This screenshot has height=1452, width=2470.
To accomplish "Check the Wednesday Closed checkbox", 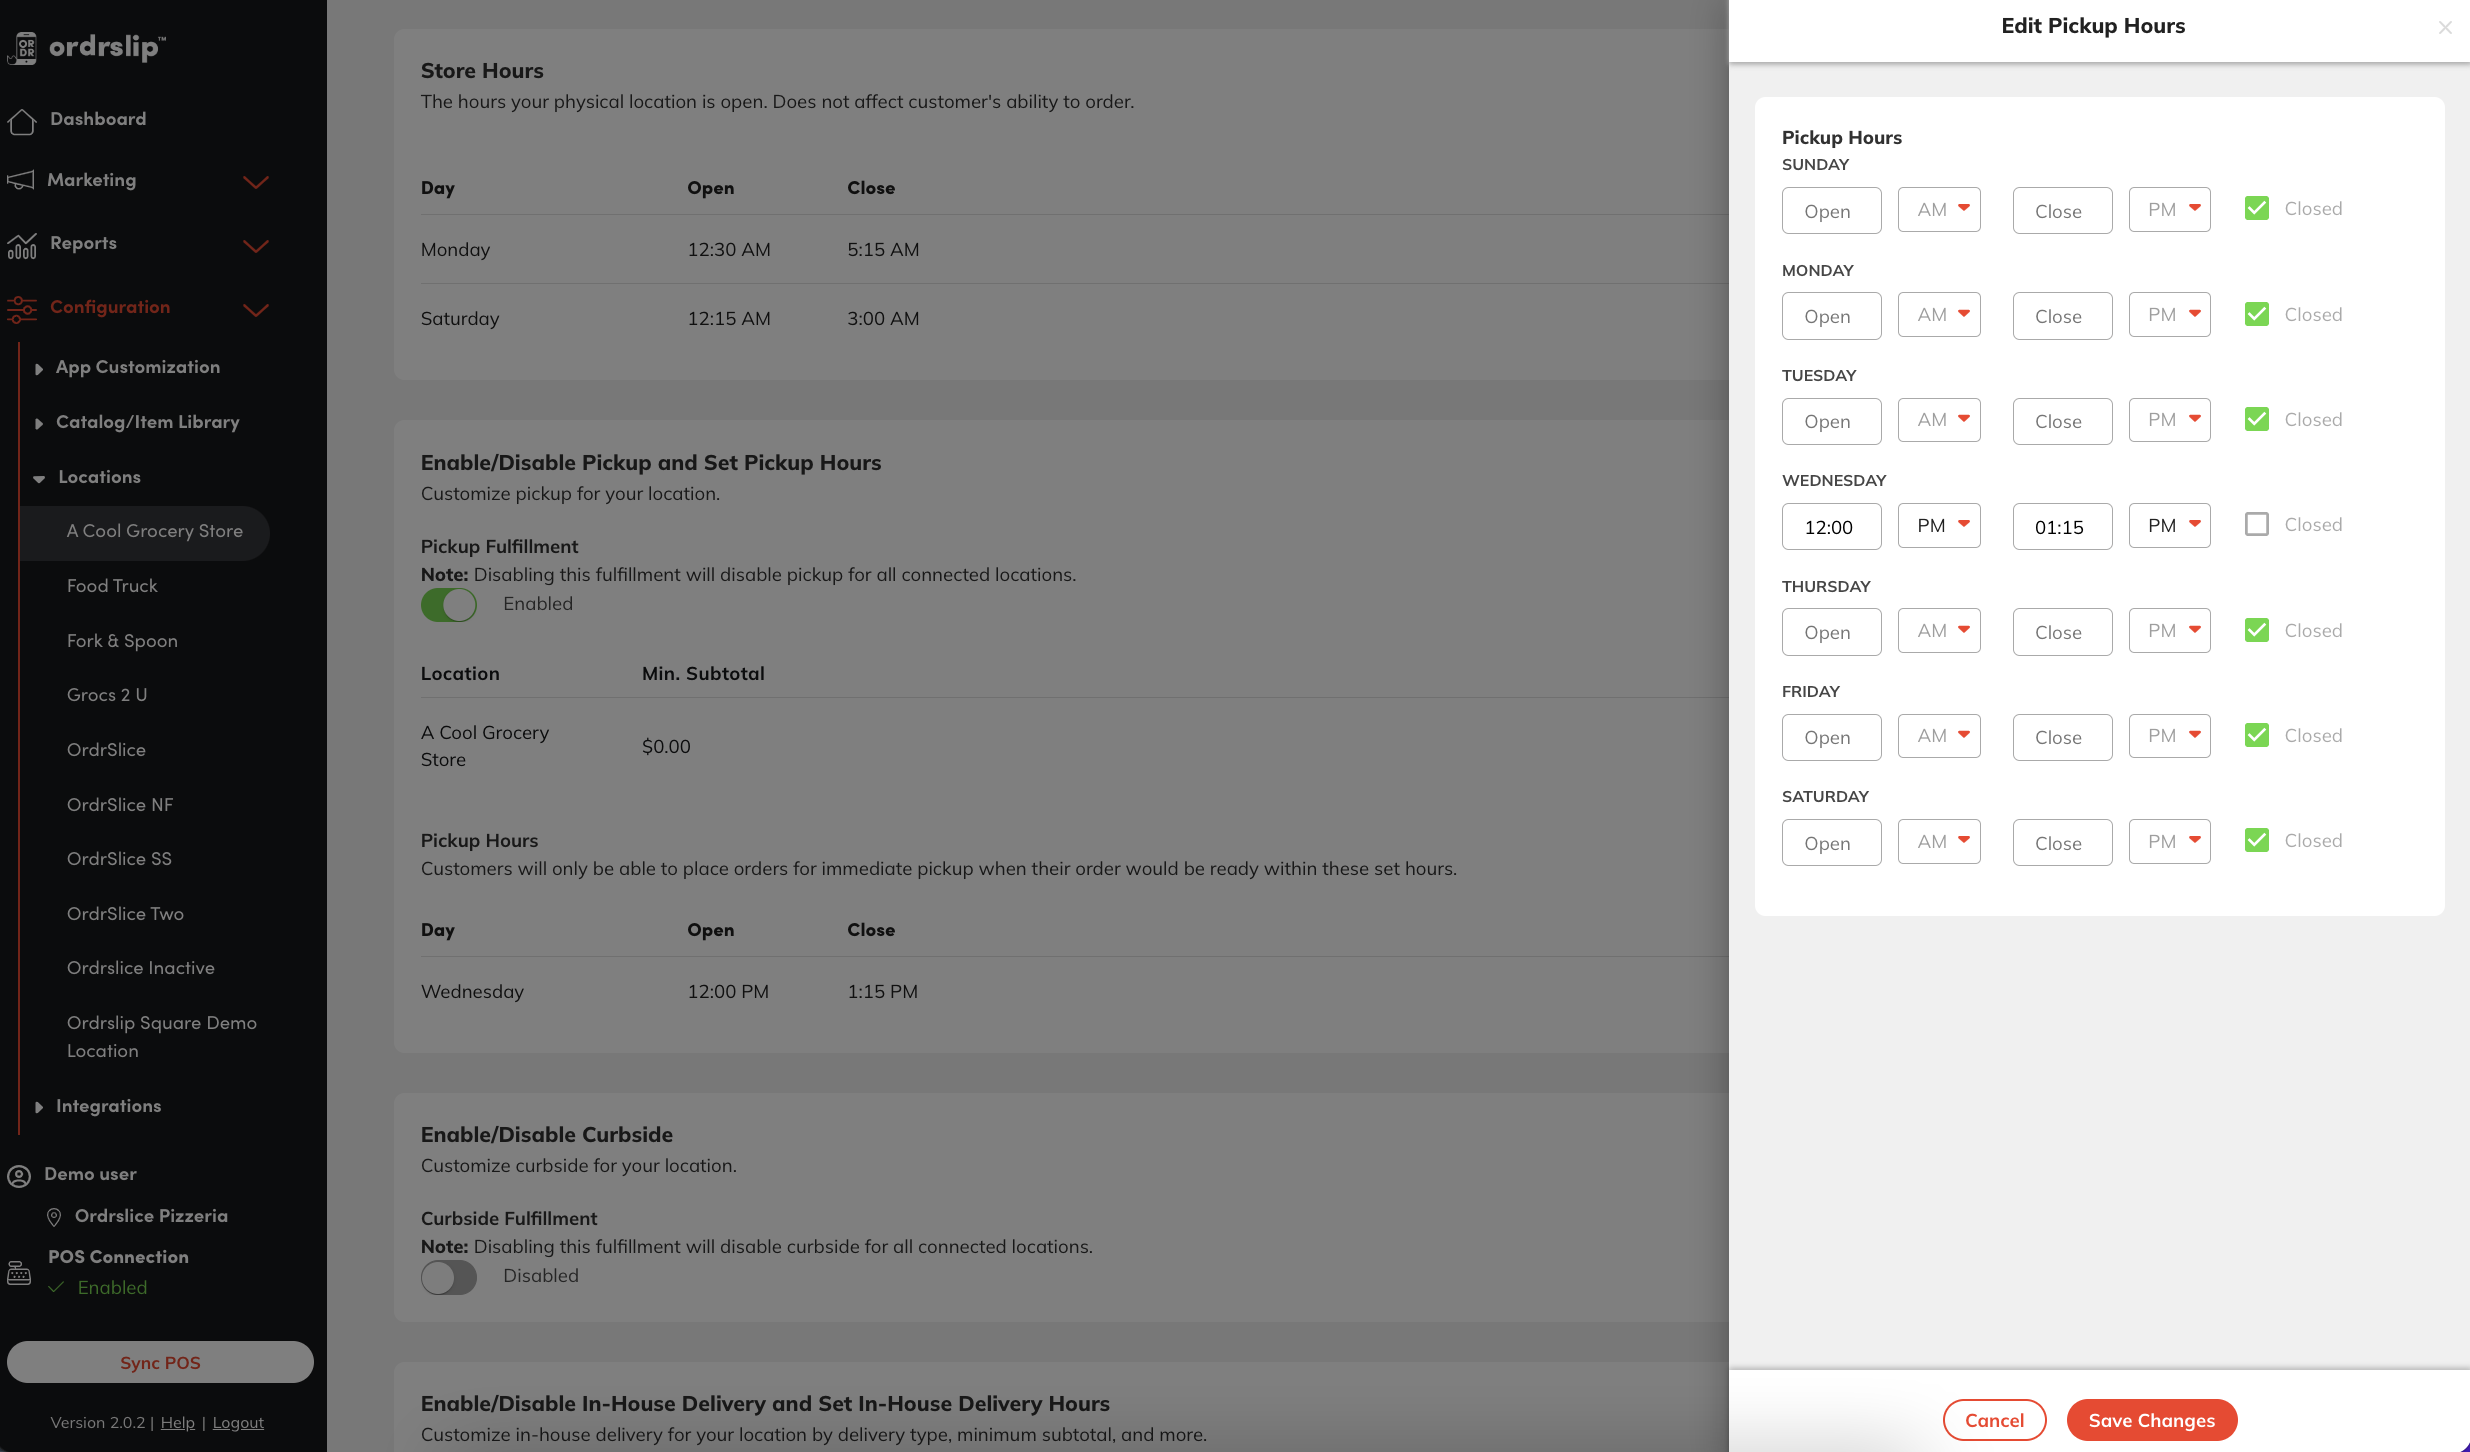I will tap(2256, 525).
